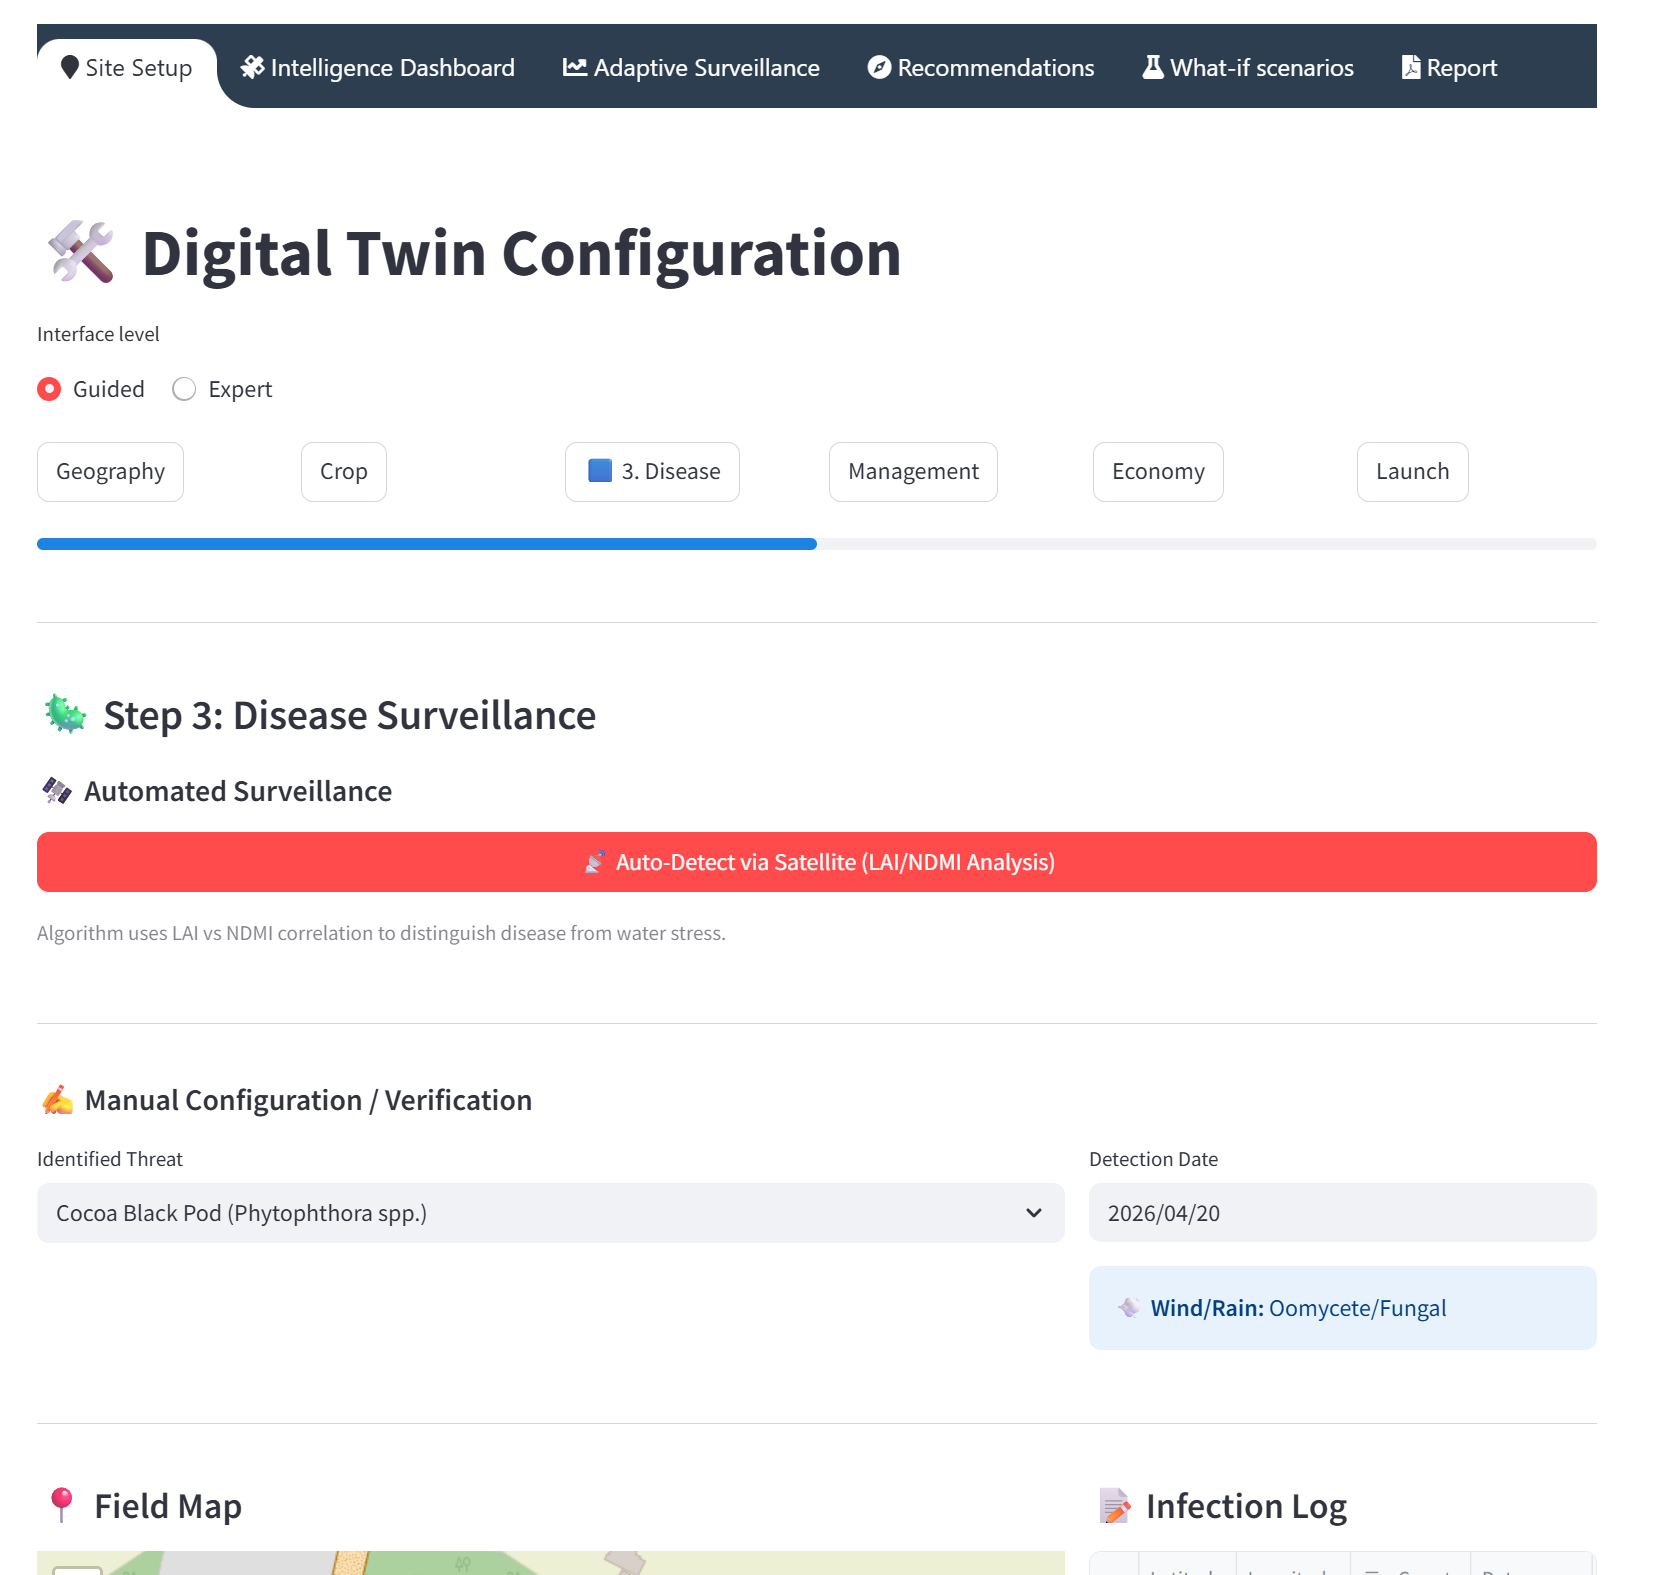Click the Wind/Rain Oomycete/Fungal info box
Image resolution: width=1674 pixels, height=1575 pixels.
[x=1343, y=1308]
